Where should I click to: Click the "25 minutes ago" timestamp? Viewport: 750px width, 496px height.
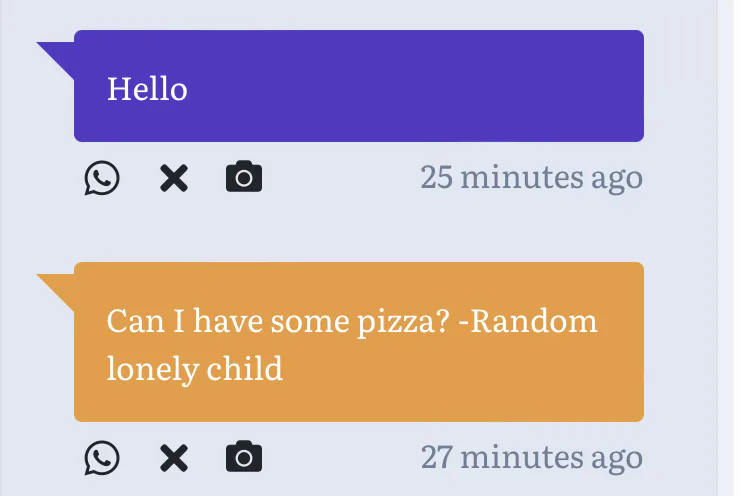pyautogui.click(x=531, y=178)
